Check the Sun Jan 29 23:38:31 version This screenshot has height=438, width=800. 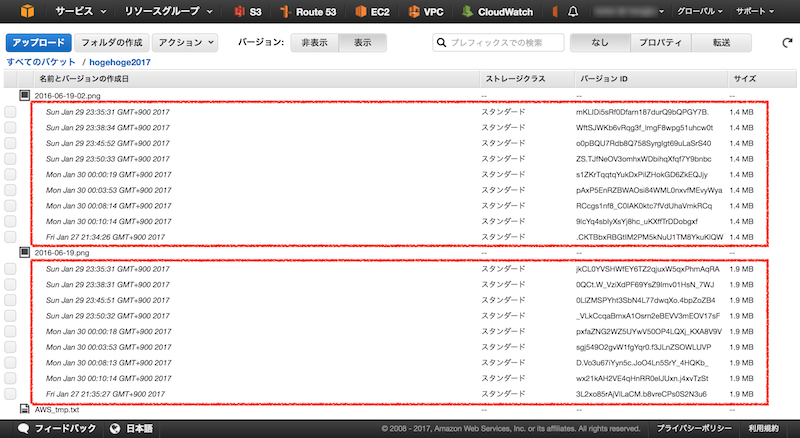click(10, 284)
